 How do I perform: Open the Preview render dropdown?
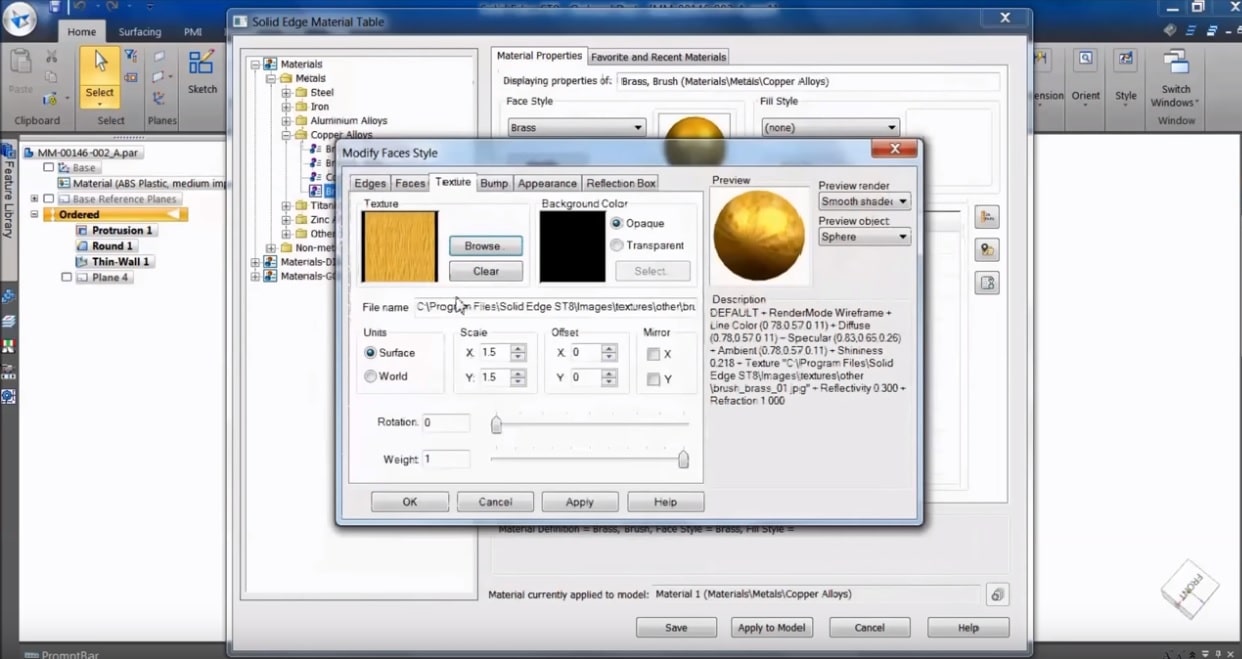pyautogui.click(x=864, y=201)
